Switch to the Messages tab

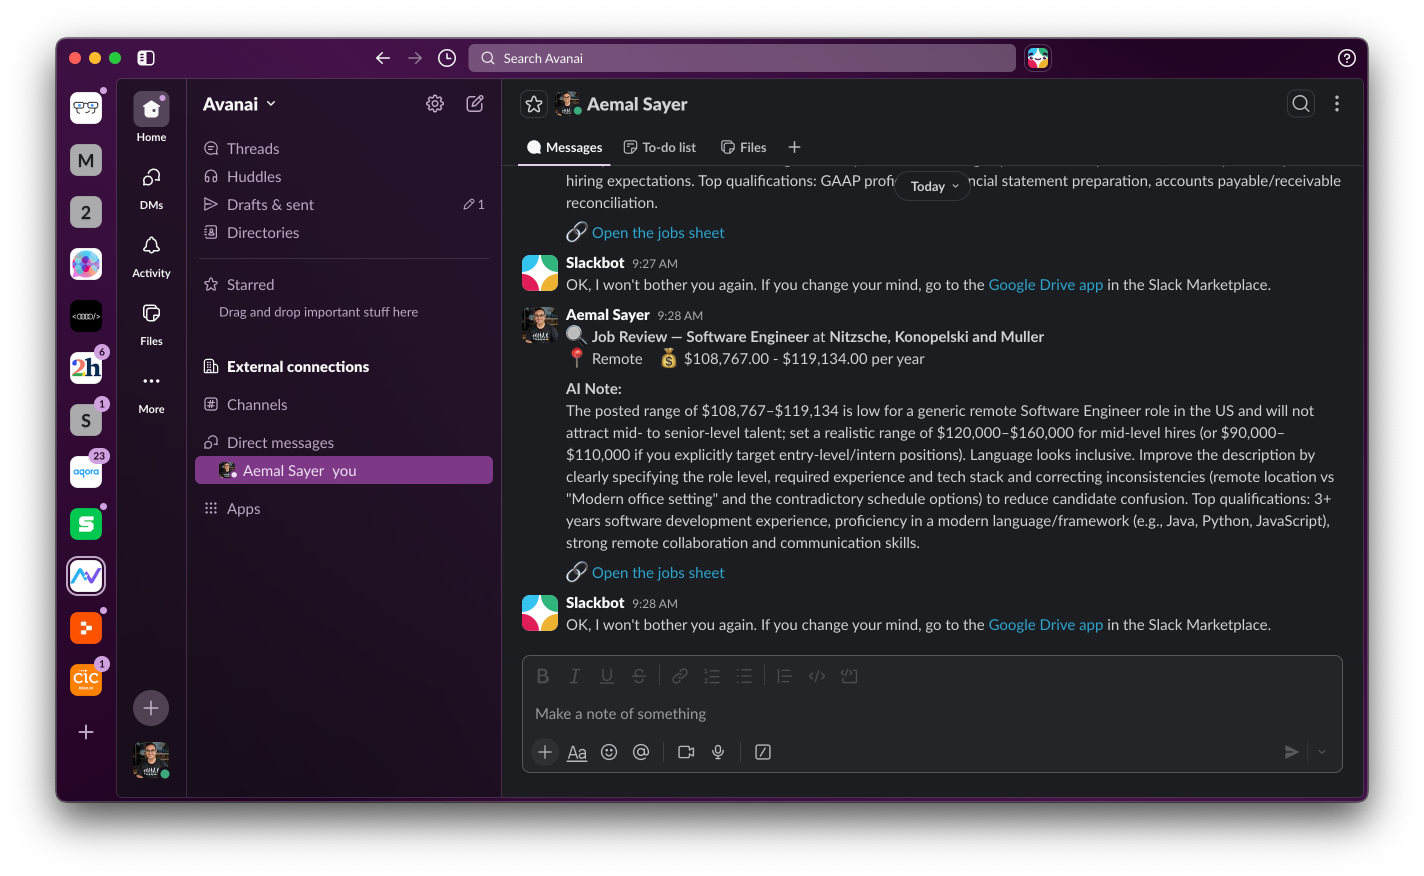pos(565,147)
